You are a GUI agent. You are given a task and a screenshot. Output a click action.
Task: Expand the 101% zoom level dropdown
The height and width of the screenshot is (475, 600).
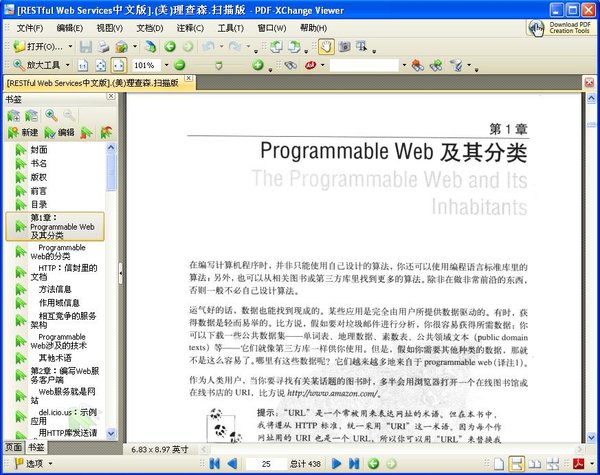(165, 65)
